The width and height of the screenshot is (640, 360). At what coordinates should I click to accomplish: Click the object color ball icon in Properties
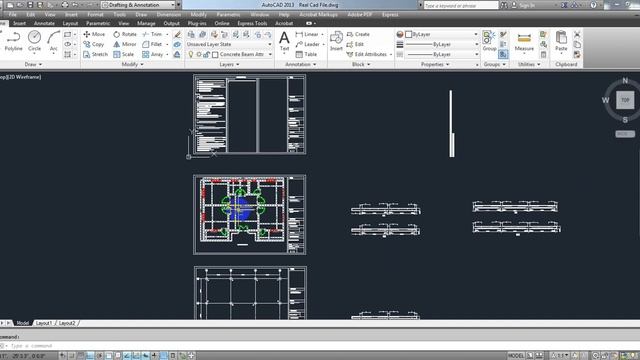[x=400, y=34]
